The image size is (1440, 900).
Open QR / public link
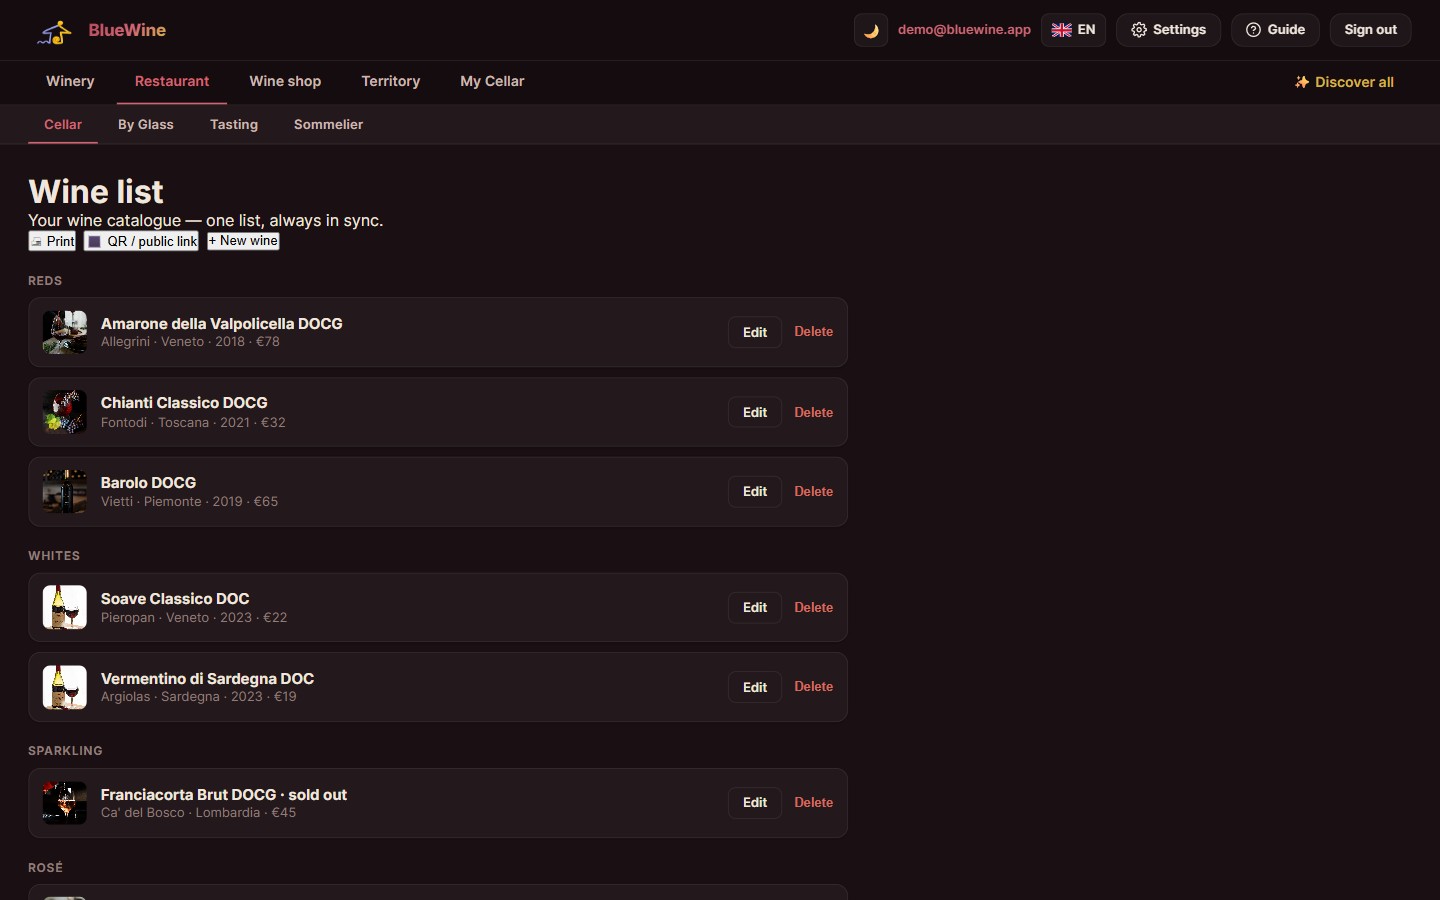142,241
